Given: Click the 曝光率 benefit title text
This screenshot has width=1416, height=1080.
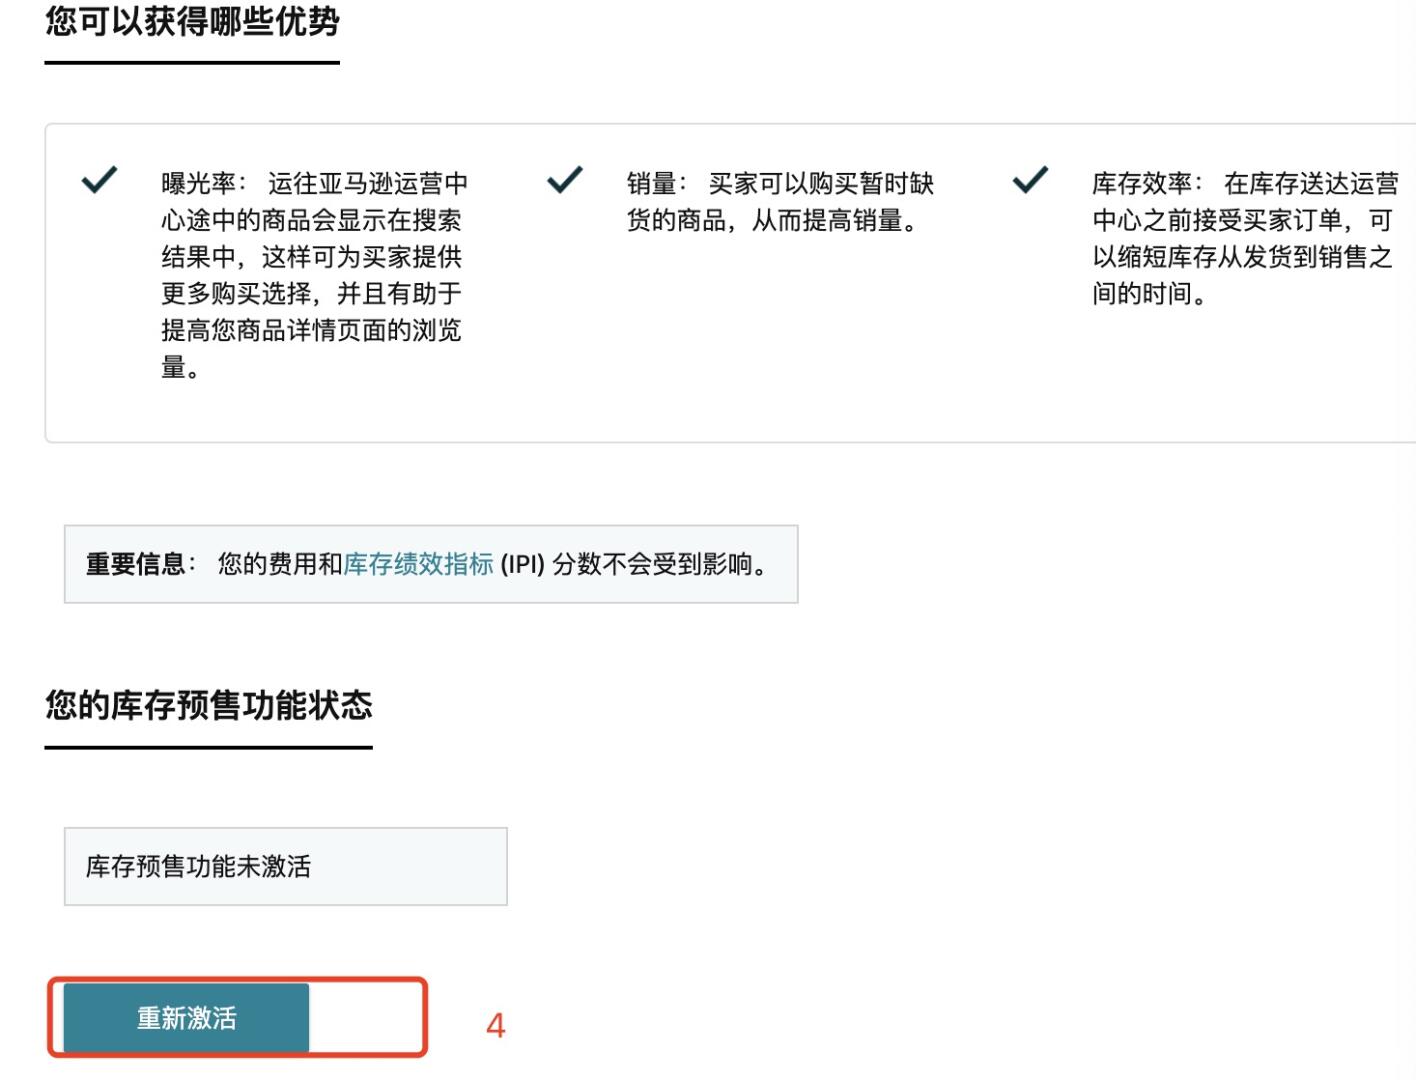Looking at the screenshot, I should click(x=199, y=183).
